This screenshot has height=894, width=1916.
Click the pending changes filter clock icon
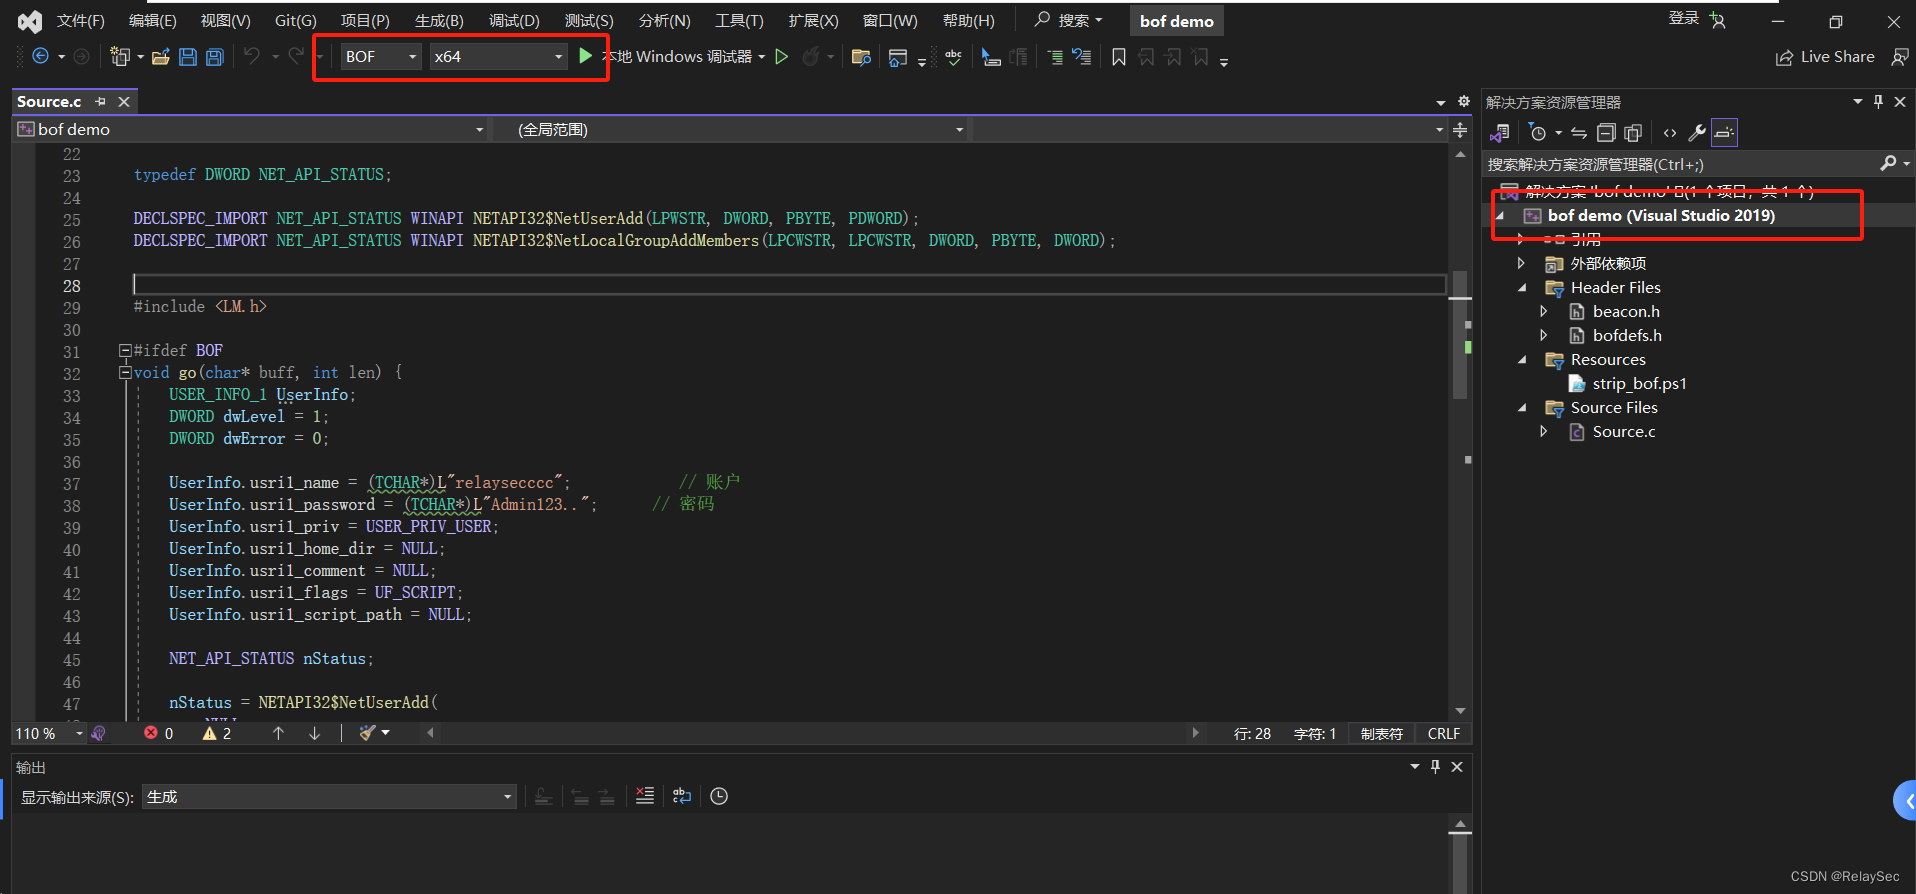point(1538,133)
